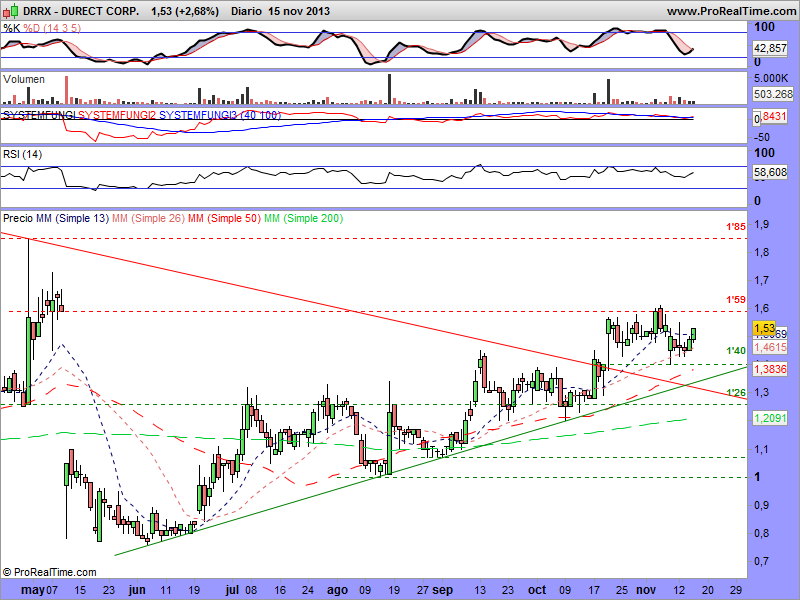Click the MM (Simple 26) legend
800x600 pixels.
[148, 218]
